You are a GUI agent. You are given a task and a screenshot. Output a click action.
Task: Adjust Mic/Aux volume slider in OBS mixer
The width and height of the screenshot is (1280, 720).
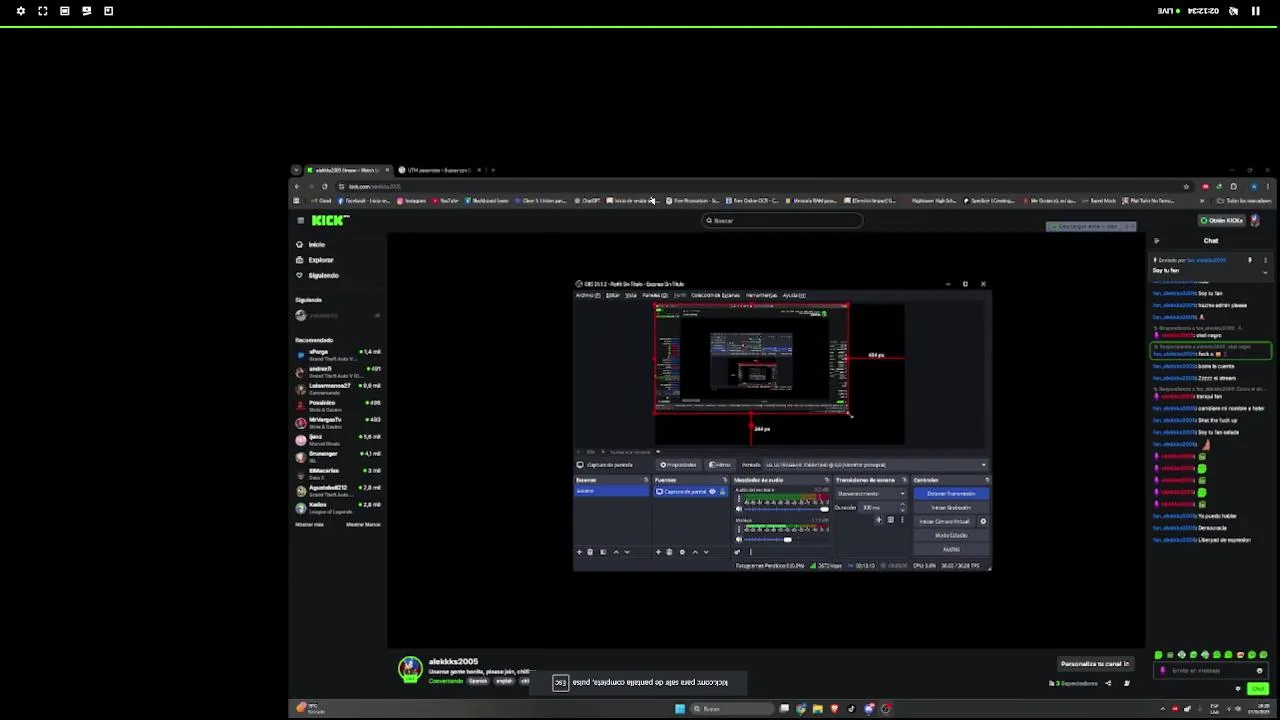pyautogui.click(x=788, y=539)
